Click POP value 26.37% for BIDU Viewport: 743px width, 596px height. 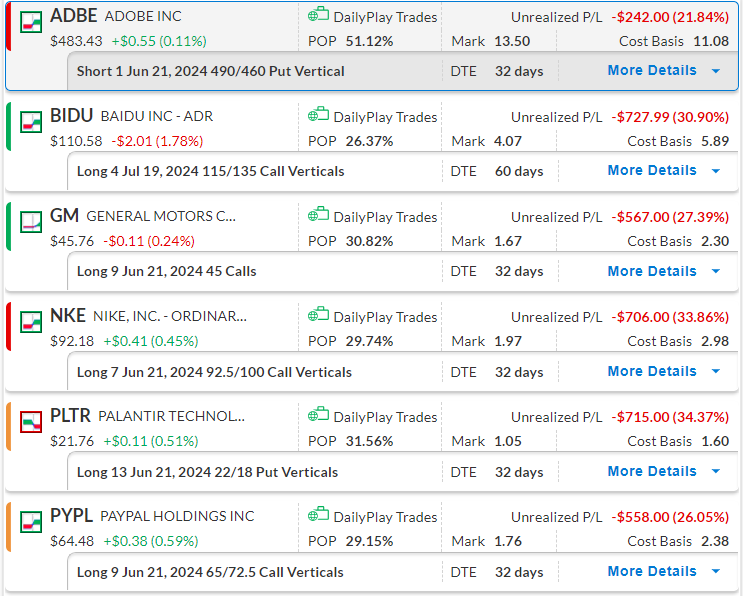coord(369,141)
